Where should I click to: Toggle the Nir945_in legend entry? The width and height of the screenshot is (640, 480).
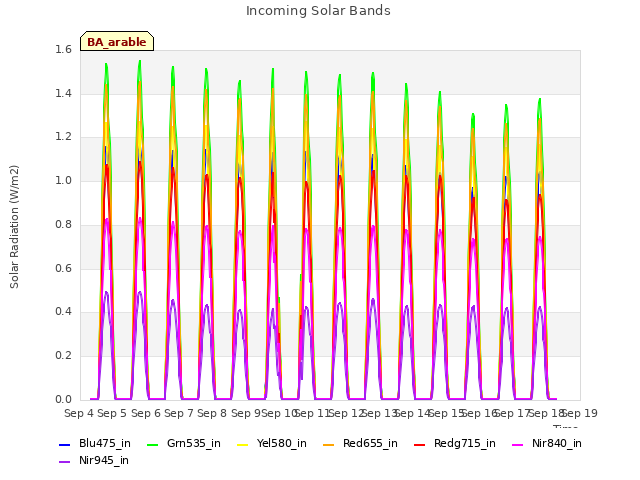tap(94, 461)
